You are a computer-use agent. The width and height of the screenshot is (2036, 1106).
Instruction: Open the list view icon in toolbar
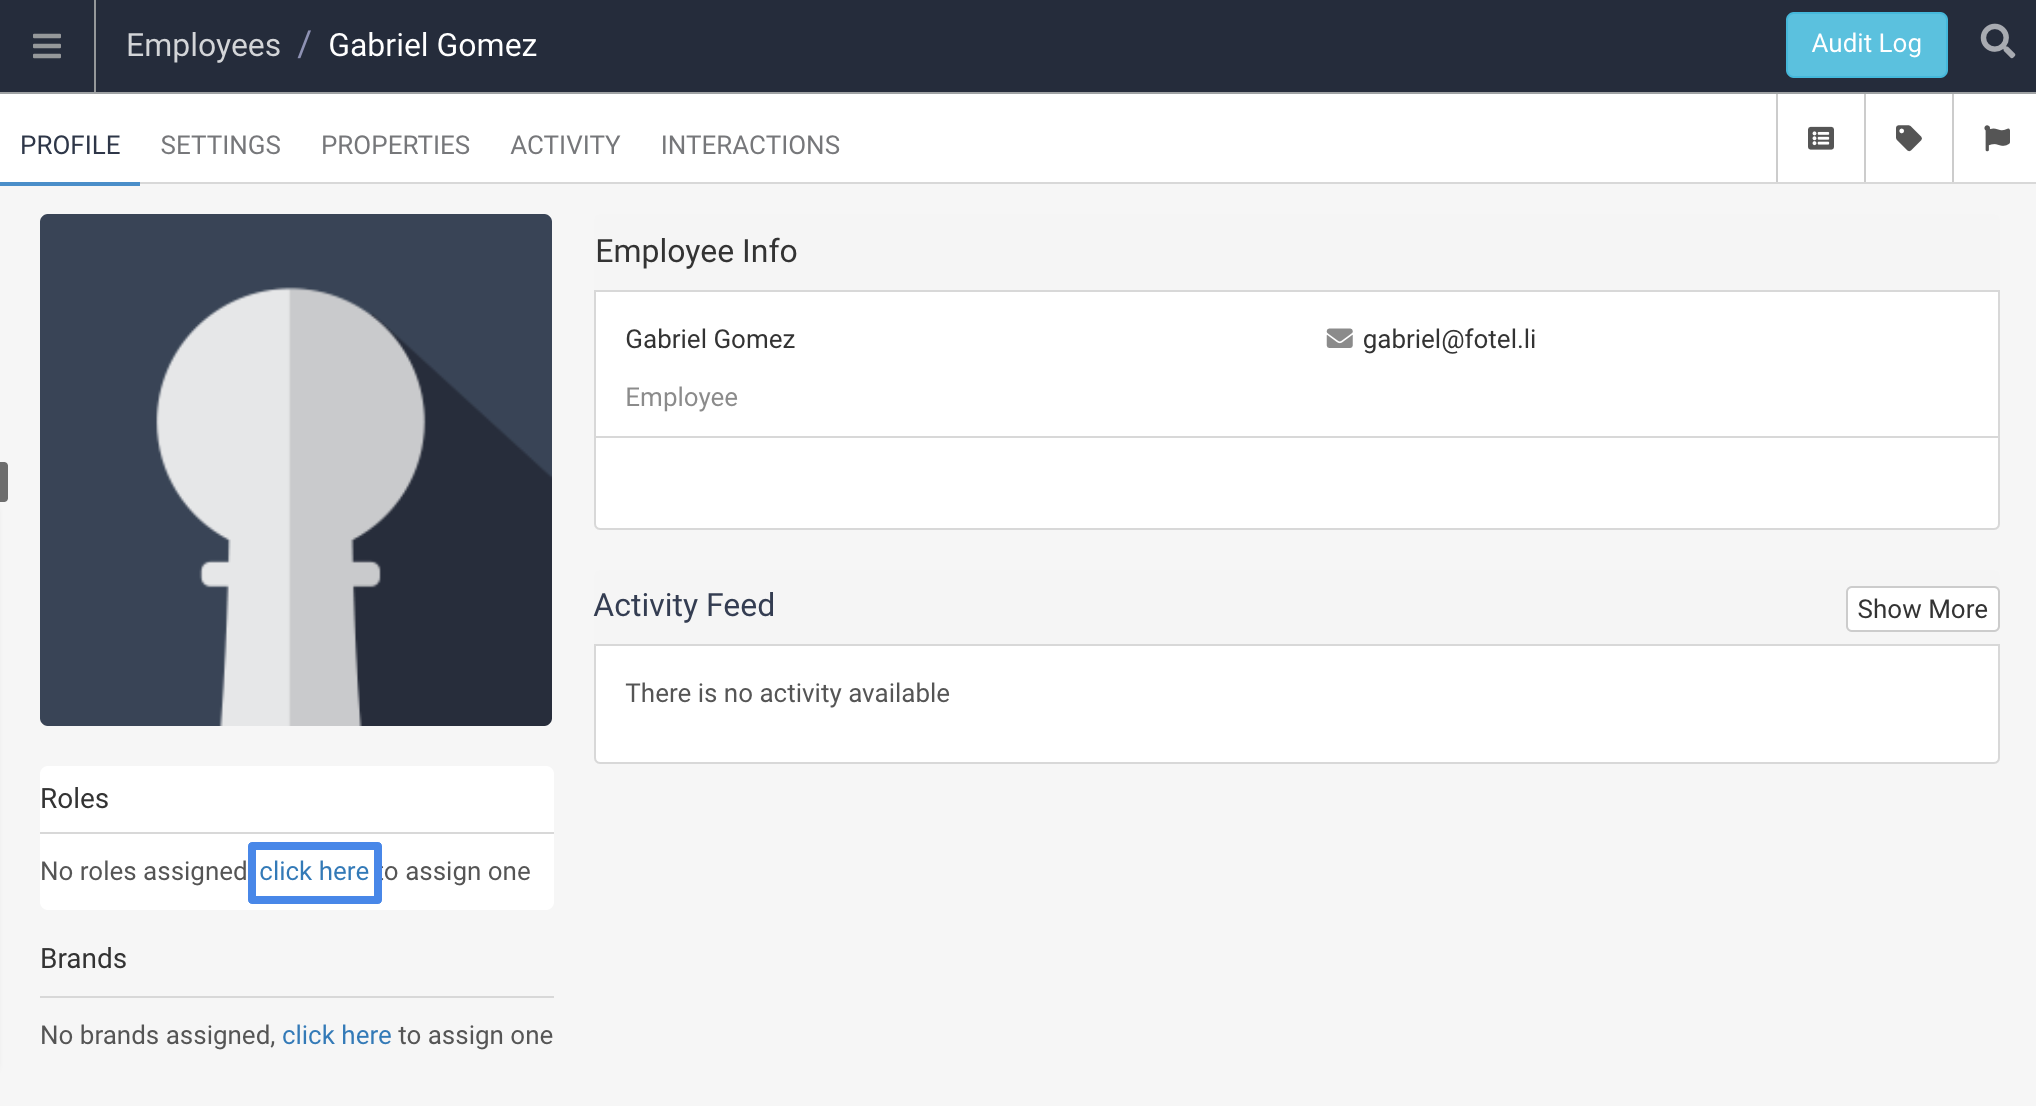point(1821,139)
